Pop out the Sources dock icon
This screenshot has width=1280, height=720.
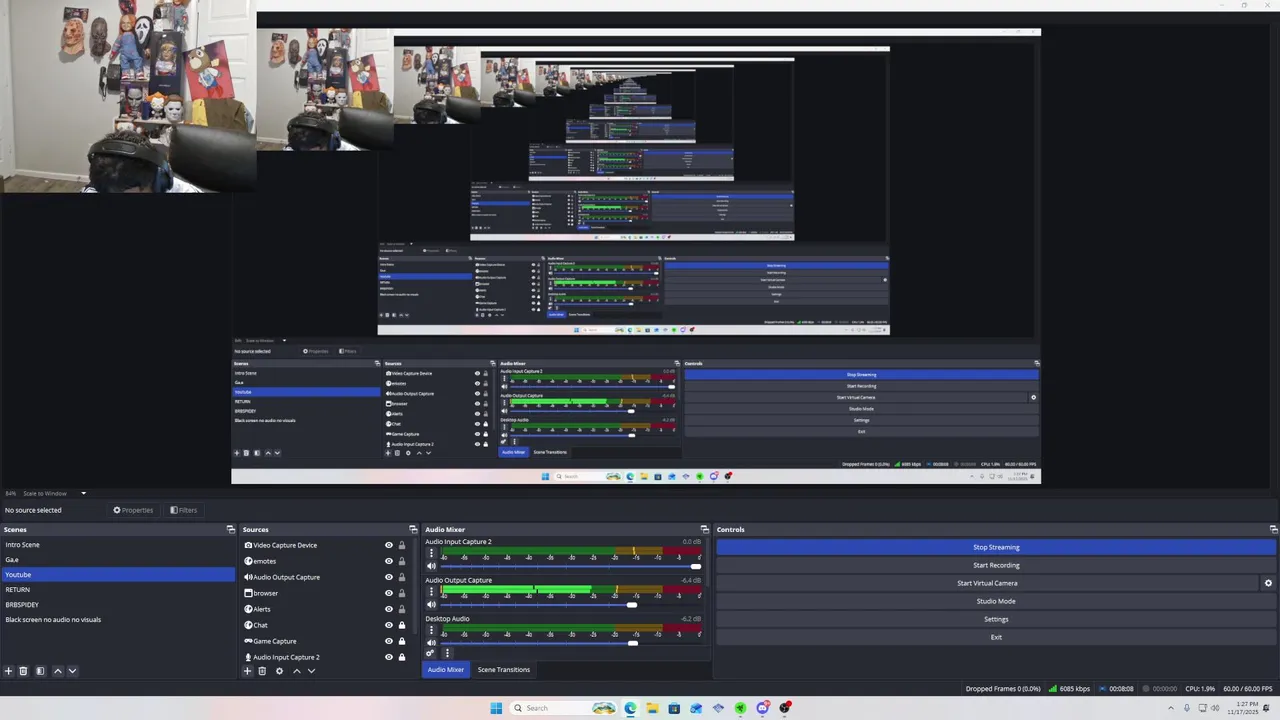pyautogui.click(x=413, y=530)
